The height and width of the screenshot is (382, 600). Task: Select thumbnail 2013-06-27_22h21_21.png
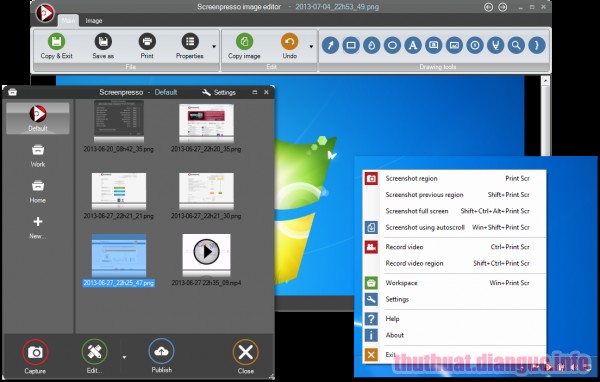click(x=119, y=191)
